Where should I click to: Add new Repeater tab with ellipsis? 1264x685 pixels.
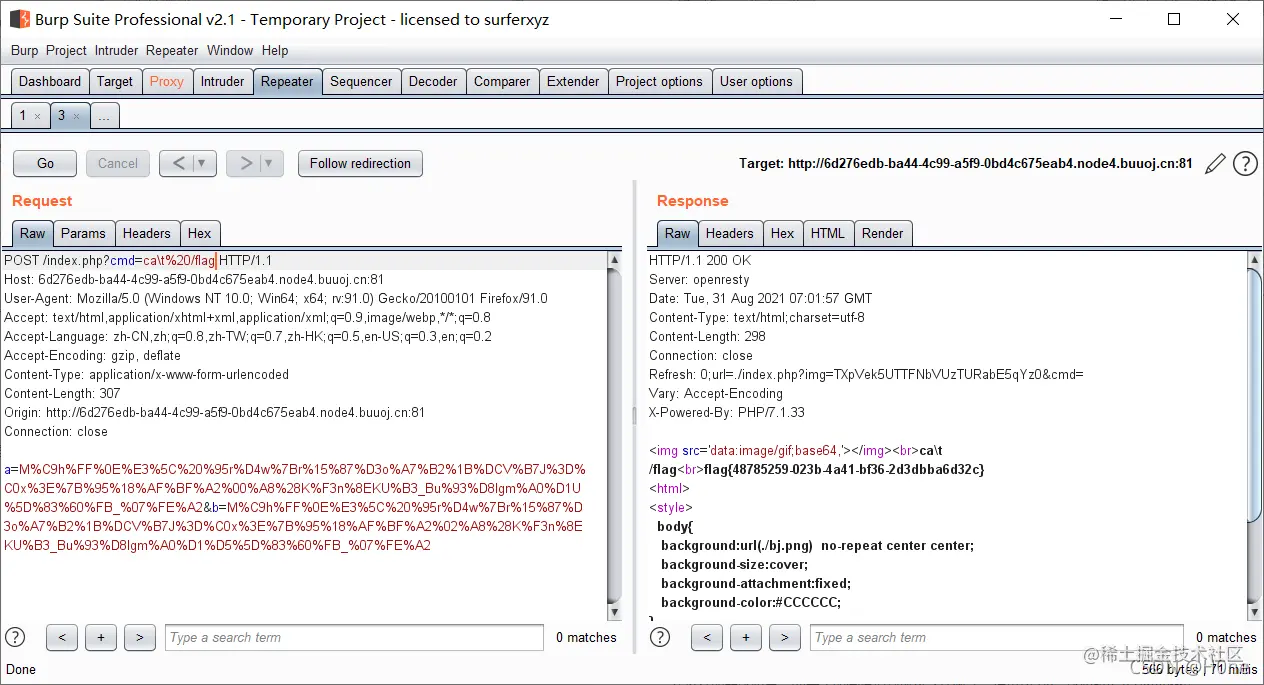[x=104, y=116]
